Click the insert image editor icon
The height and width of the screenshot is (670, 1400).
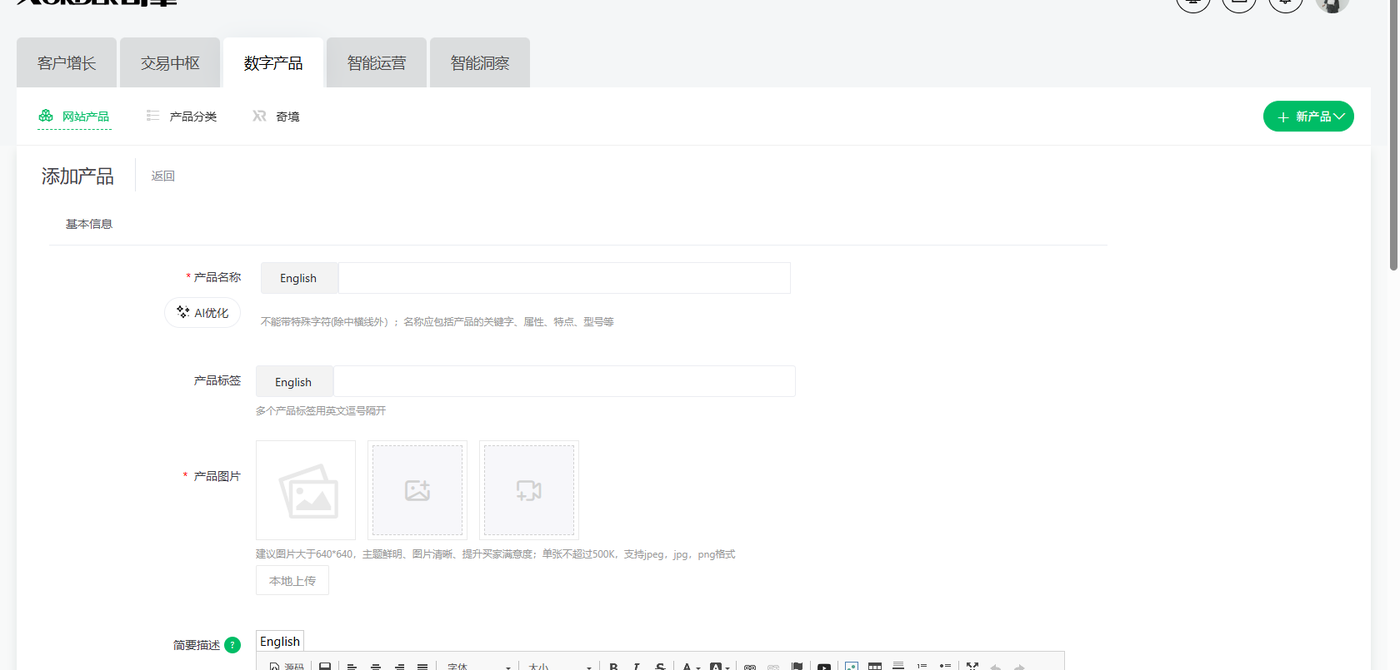[852, 665]
